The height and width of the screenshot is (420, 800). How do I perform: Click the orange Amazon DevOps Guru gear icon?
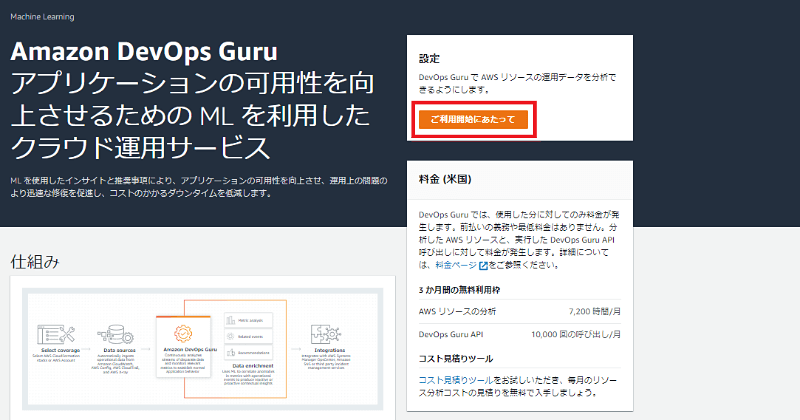tap(183, 334)
